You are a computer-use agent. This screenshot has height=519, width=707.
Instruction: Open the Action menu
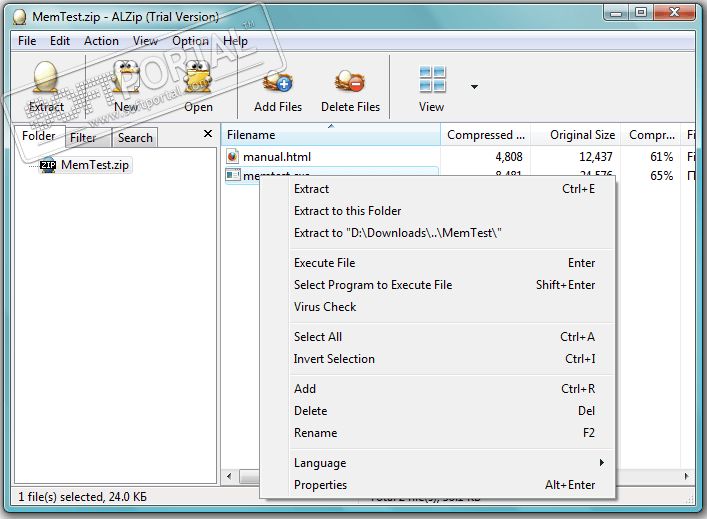(x=101, y=41)
